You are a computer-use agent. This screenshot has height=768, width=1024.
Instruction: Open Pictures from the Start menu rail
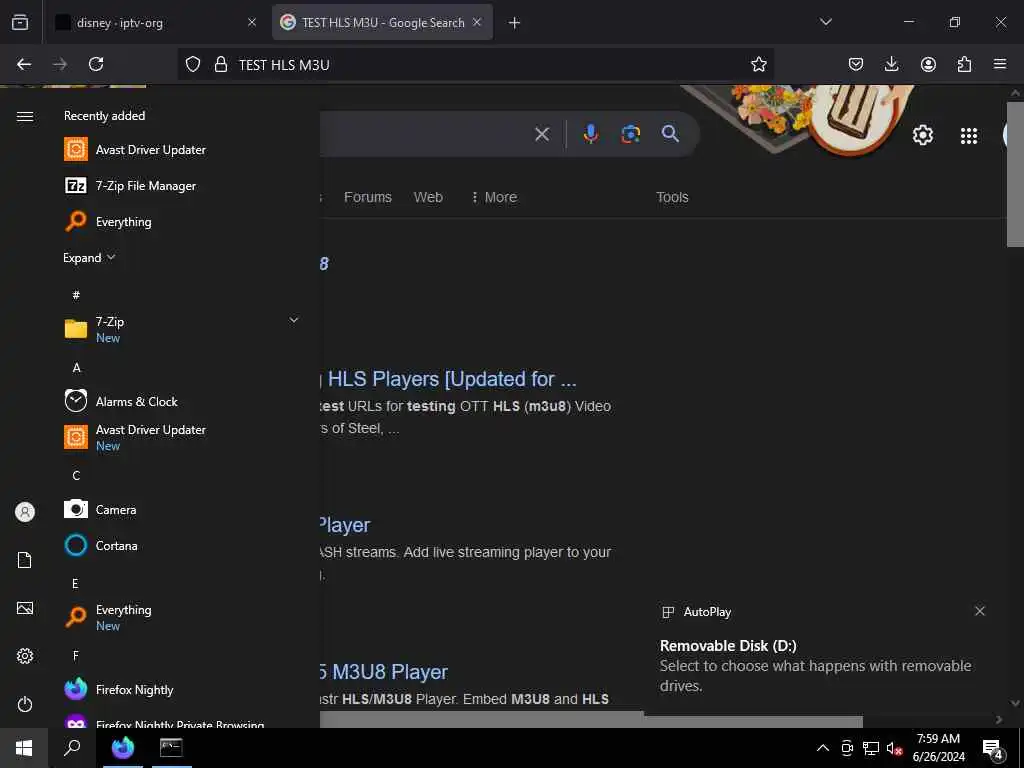(25, 608)
